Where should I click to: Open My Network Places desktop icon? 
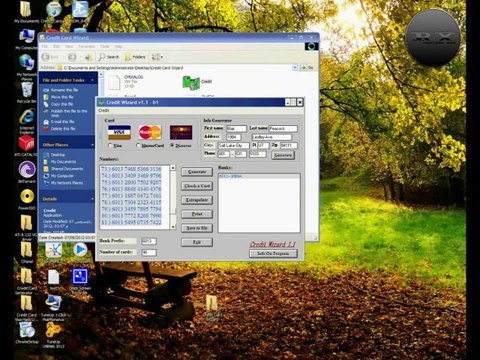[27, 67]
